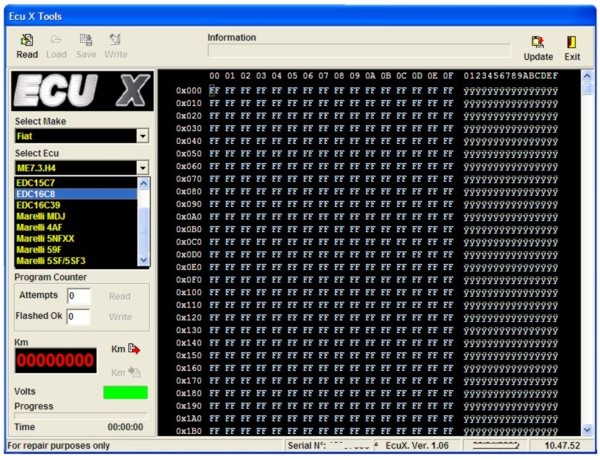Click the 0x100 row address
The image size is (600, 460).
[189, 292]
